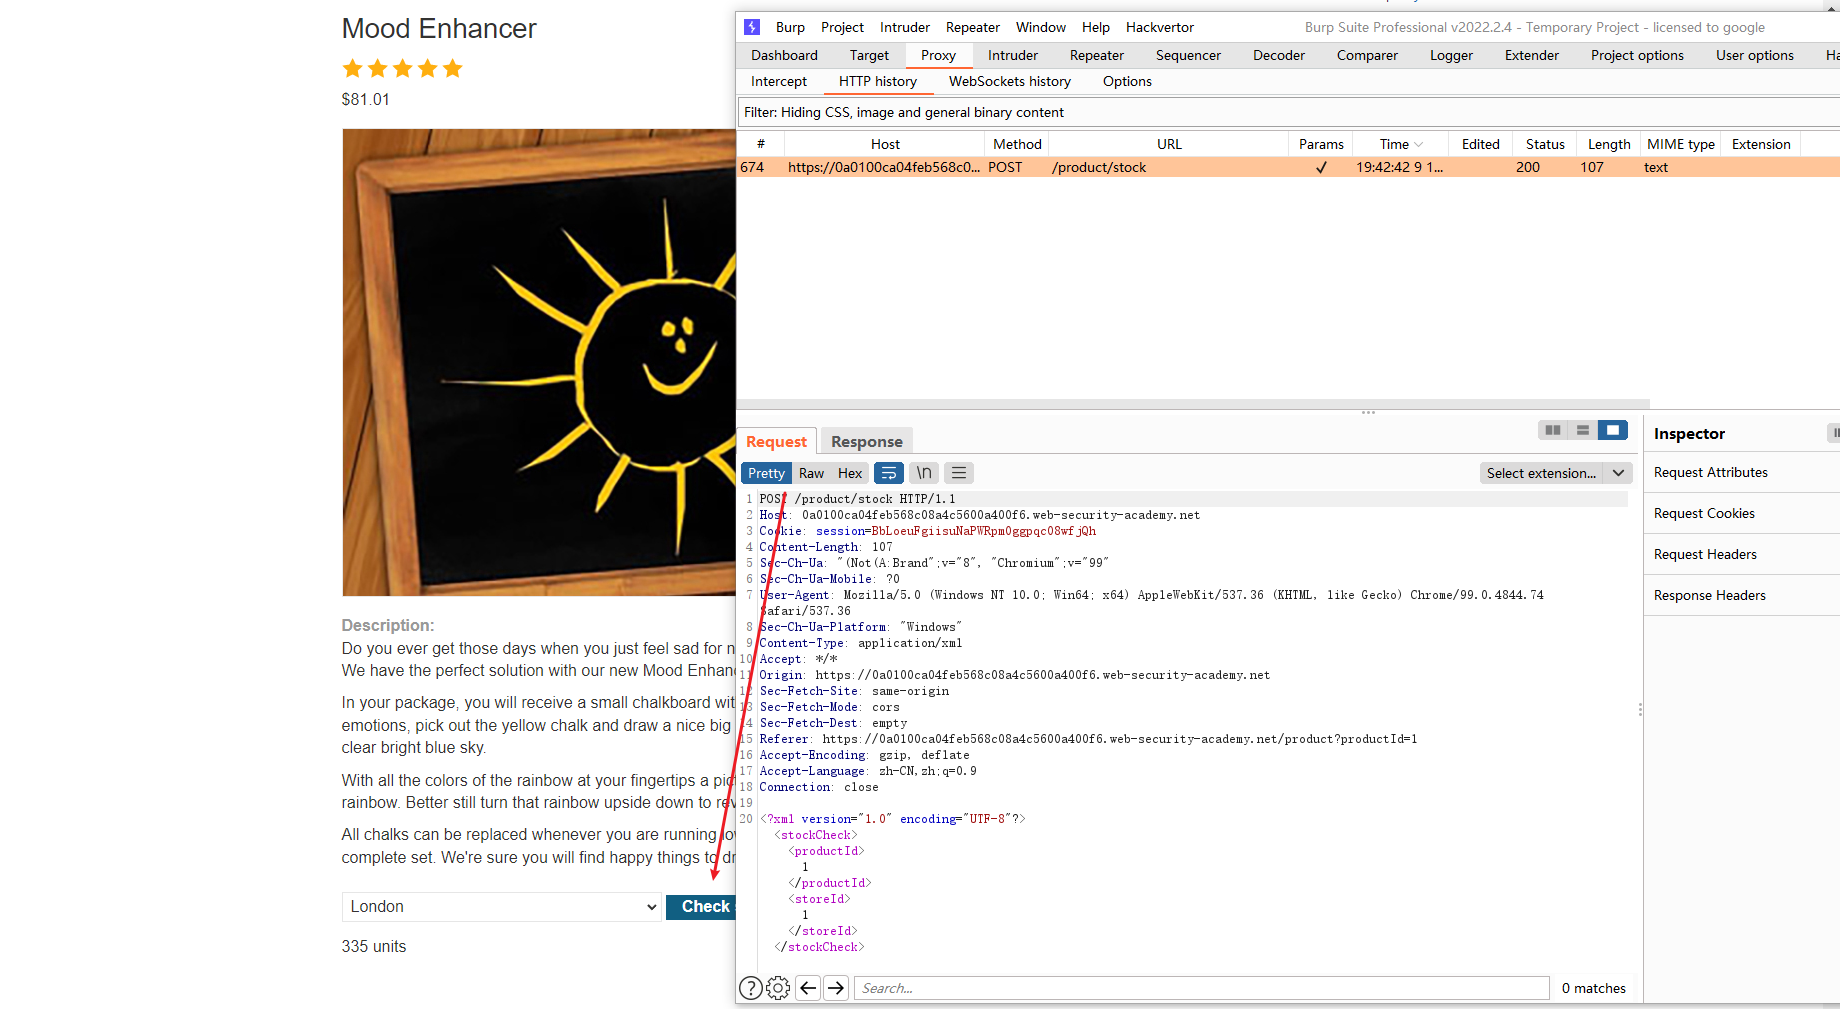Screen dimensions: 1840x1009
Task: Switch editor view to Hex
Action: coord(850,473)
